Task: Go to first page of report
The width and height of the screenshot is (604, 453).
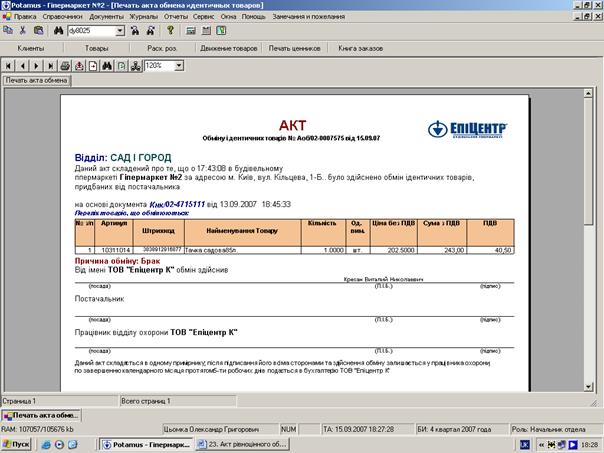Action: pyautogui.click(x=8, y=66)
